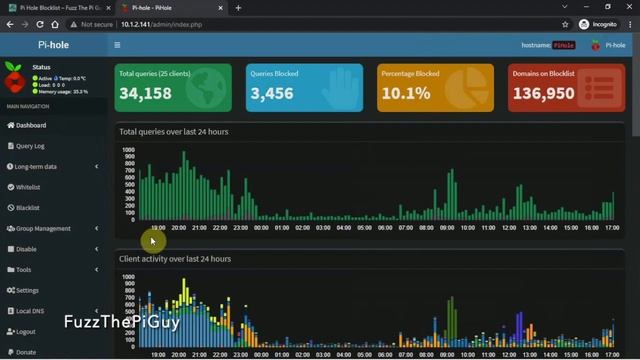The height and width of the screenshot is (360, 640).
Task: Click the browser home icon
Action: click(x=55, y=24)
